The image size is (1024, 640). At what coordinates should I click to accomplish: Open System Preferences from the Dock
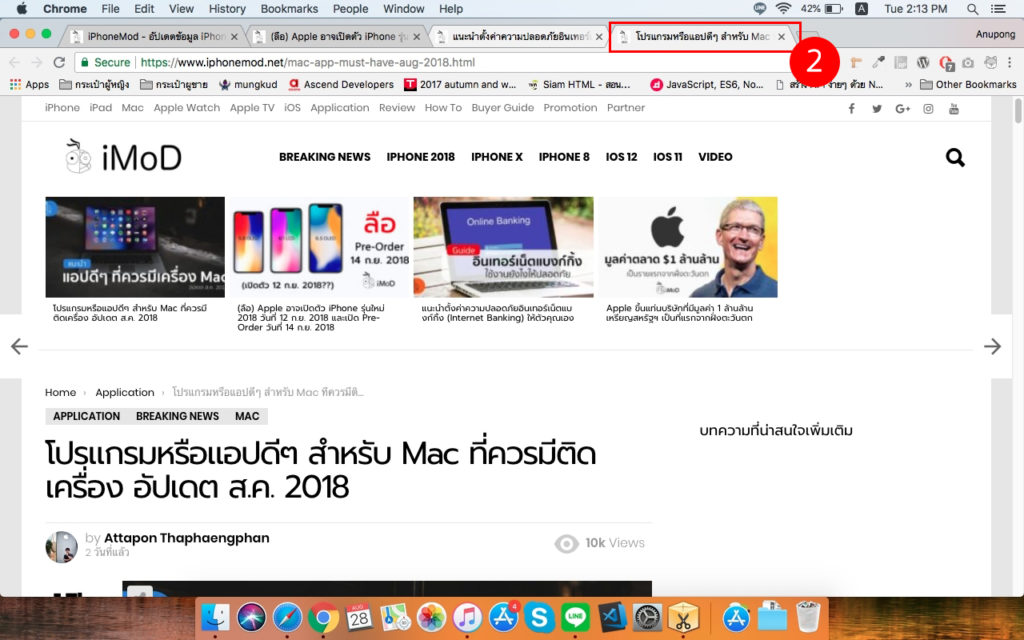tap(646, 618)
